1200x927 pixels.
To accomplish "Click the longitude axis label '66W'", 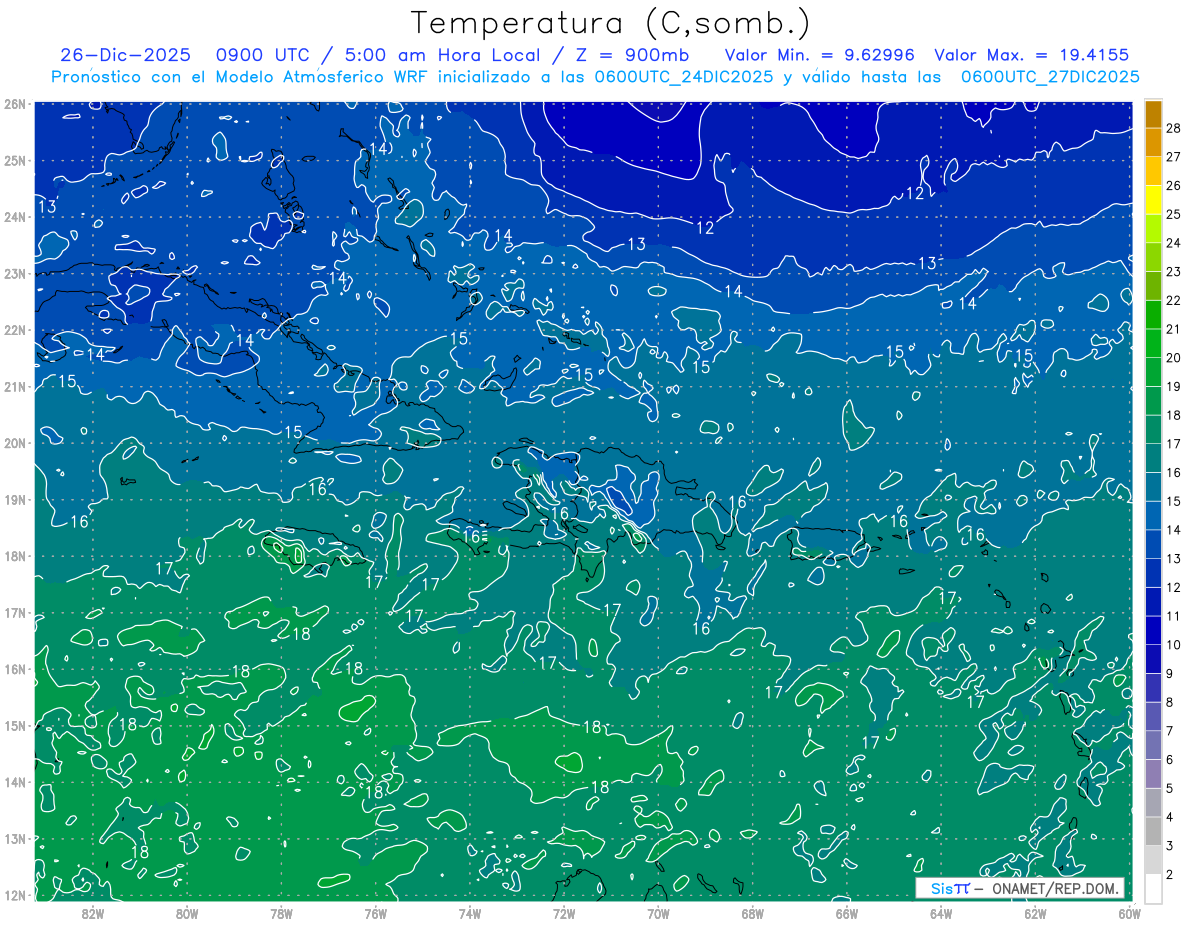I will tap(847, 913).
